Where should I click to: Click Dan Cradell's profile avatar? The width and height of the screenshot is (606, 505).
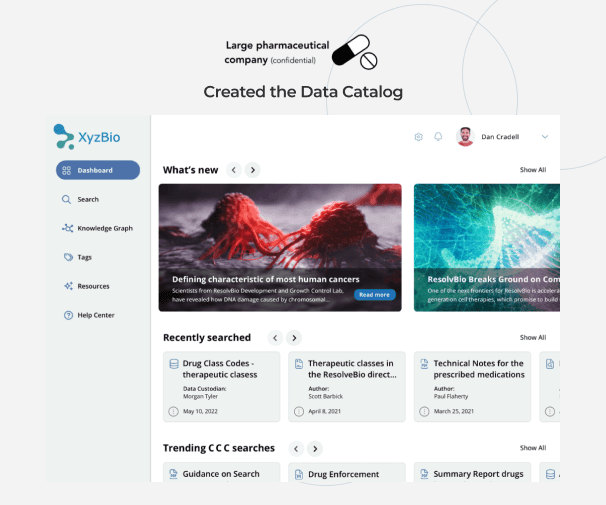click(465, 137)
